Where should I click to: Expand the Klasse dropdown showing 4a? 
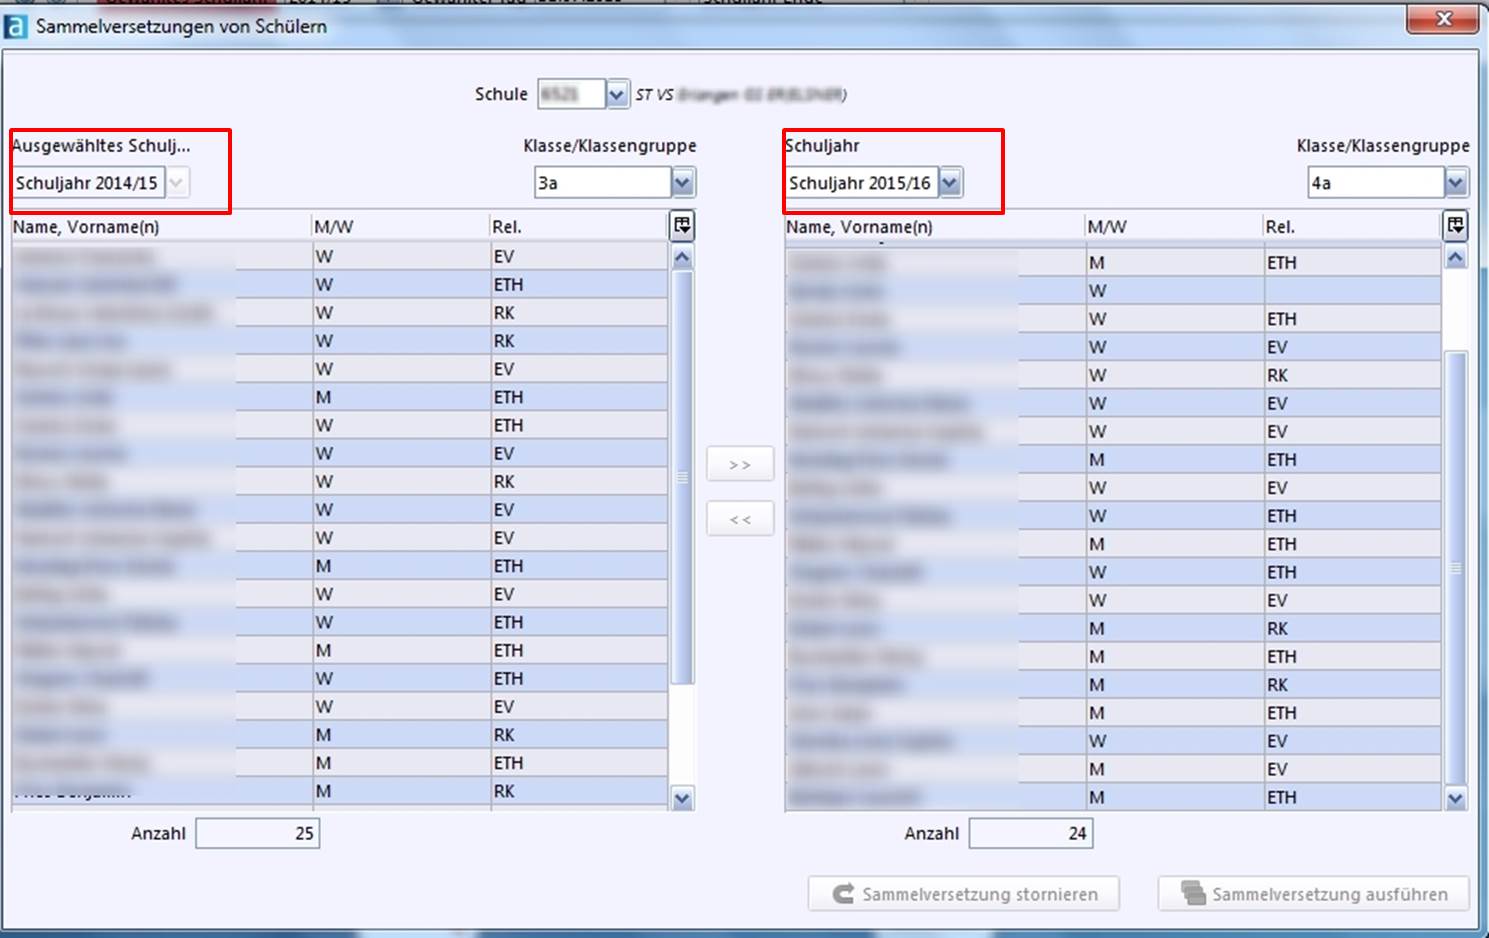[1455, 183]
